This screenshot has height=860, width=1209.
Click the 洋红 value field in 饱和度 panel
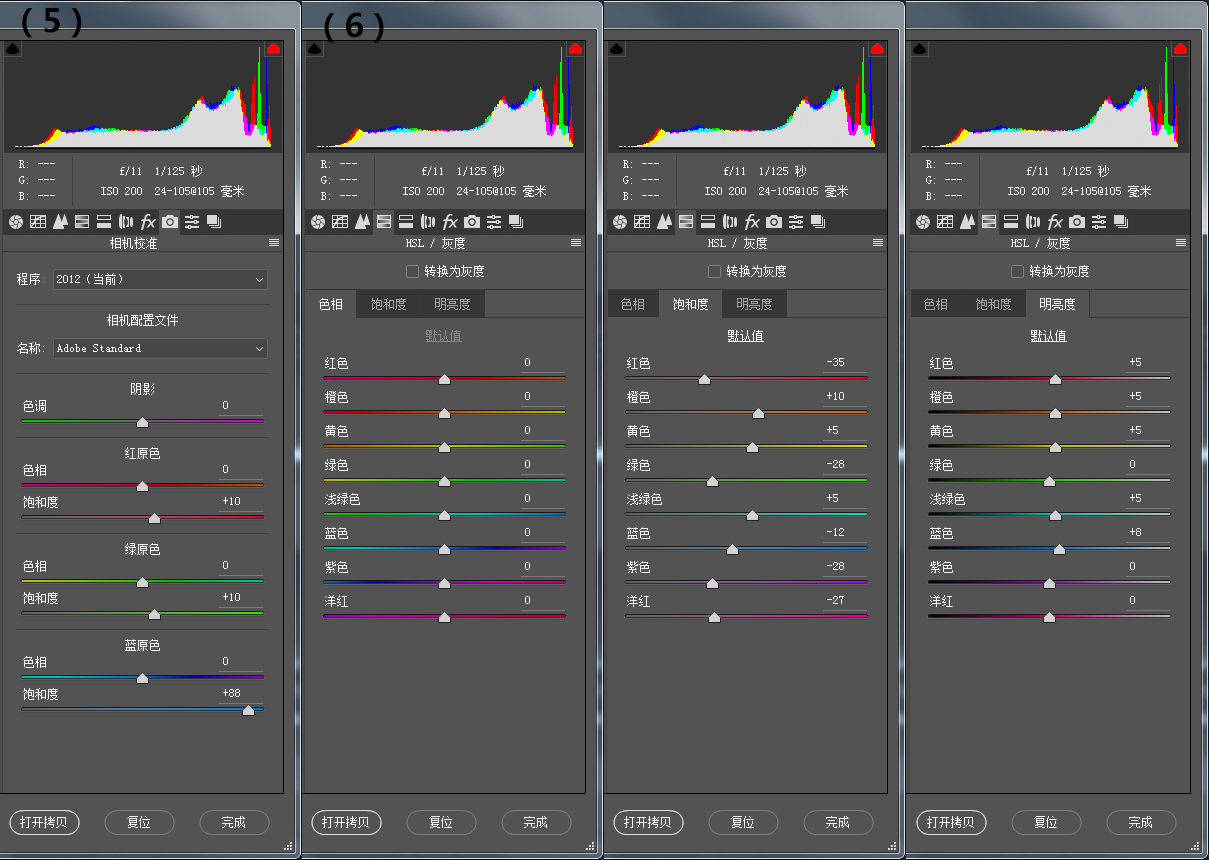(844, 601)
